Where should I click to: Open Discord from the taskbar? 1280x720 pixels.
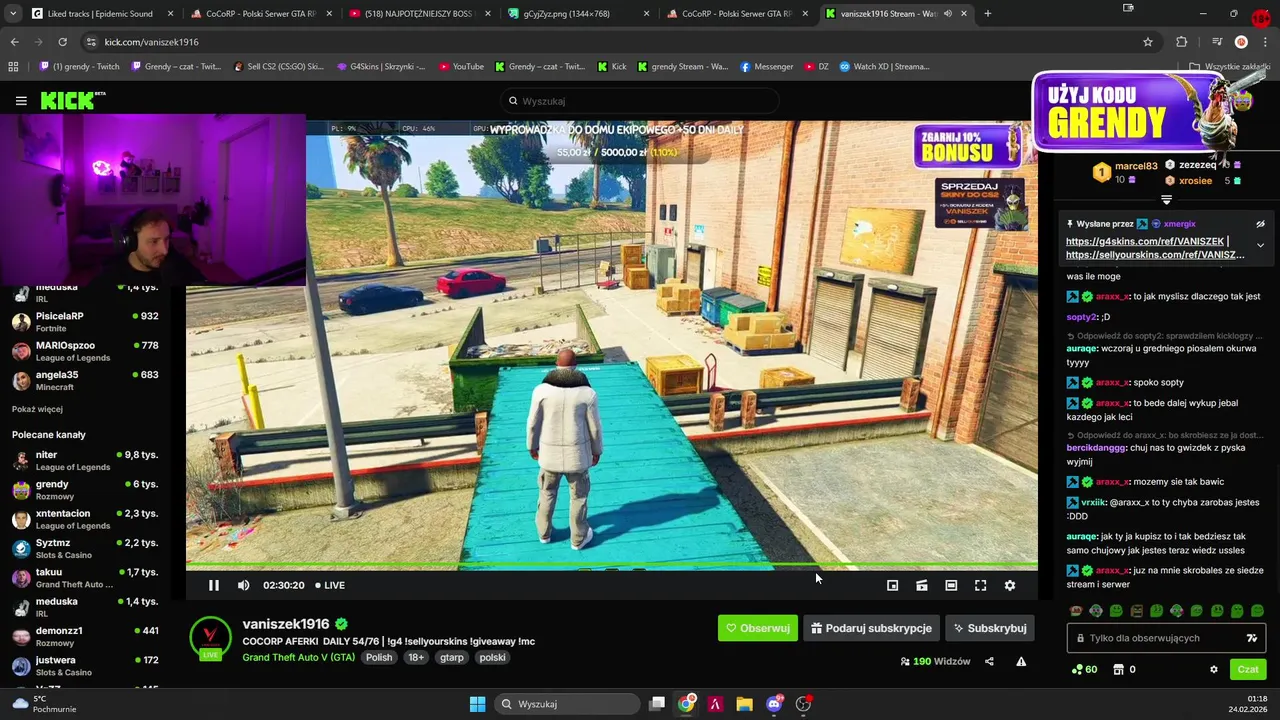point(773,704)
